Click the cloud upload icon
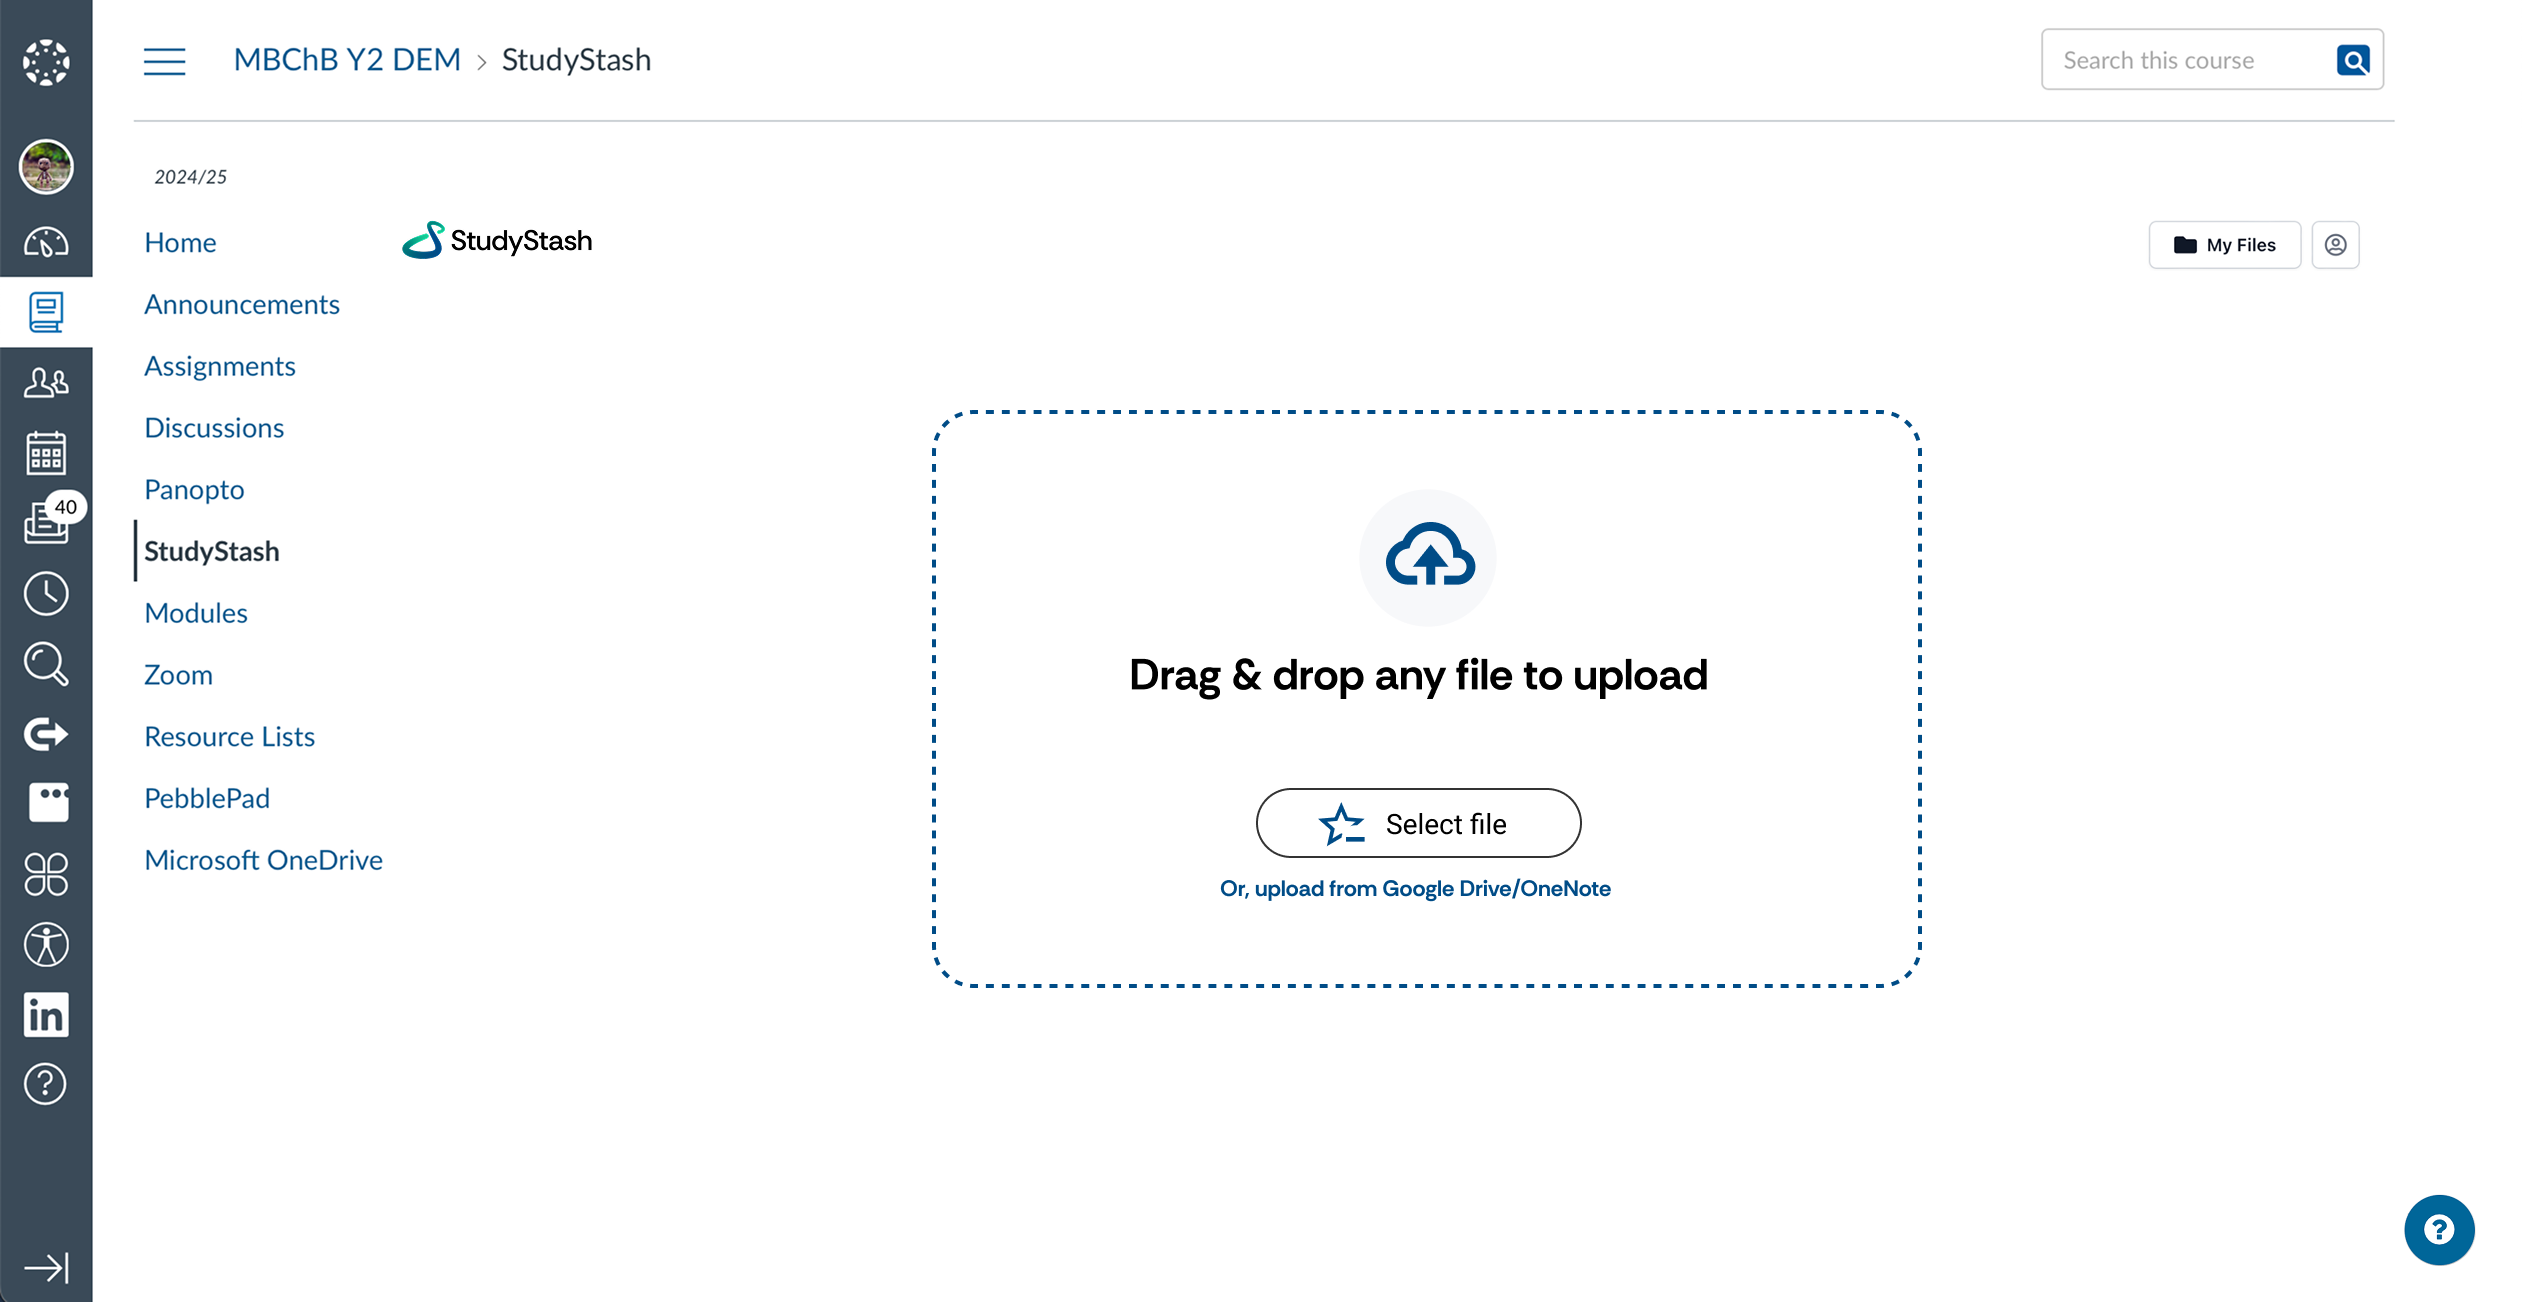2522x1302 pixels. [1428, 557]
